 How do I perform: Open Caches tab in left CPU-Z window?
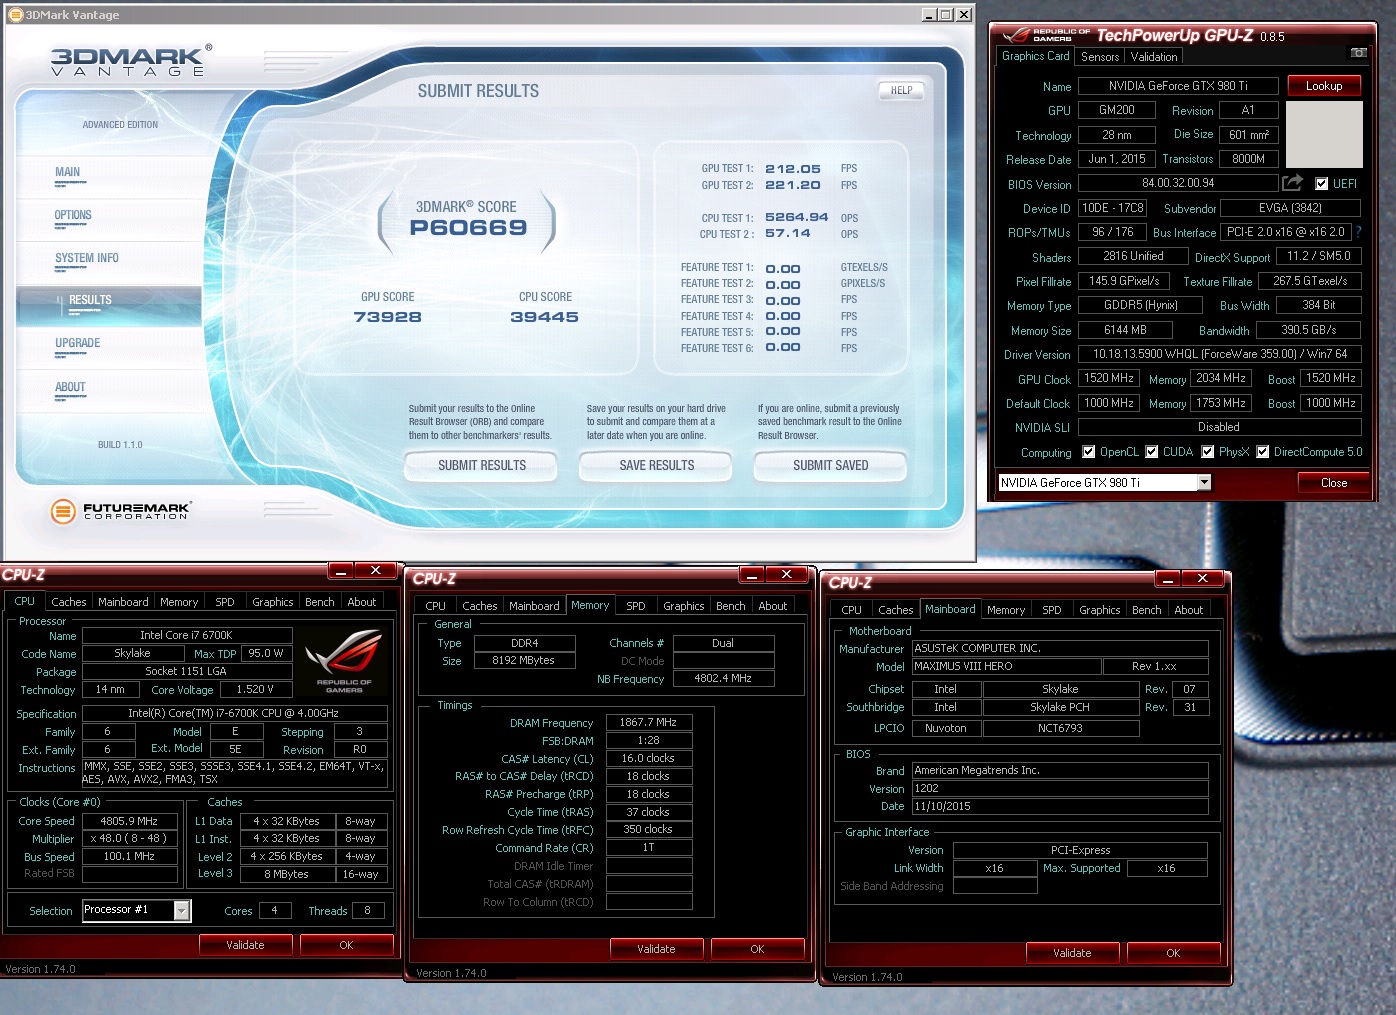click(x=69, y=602)
